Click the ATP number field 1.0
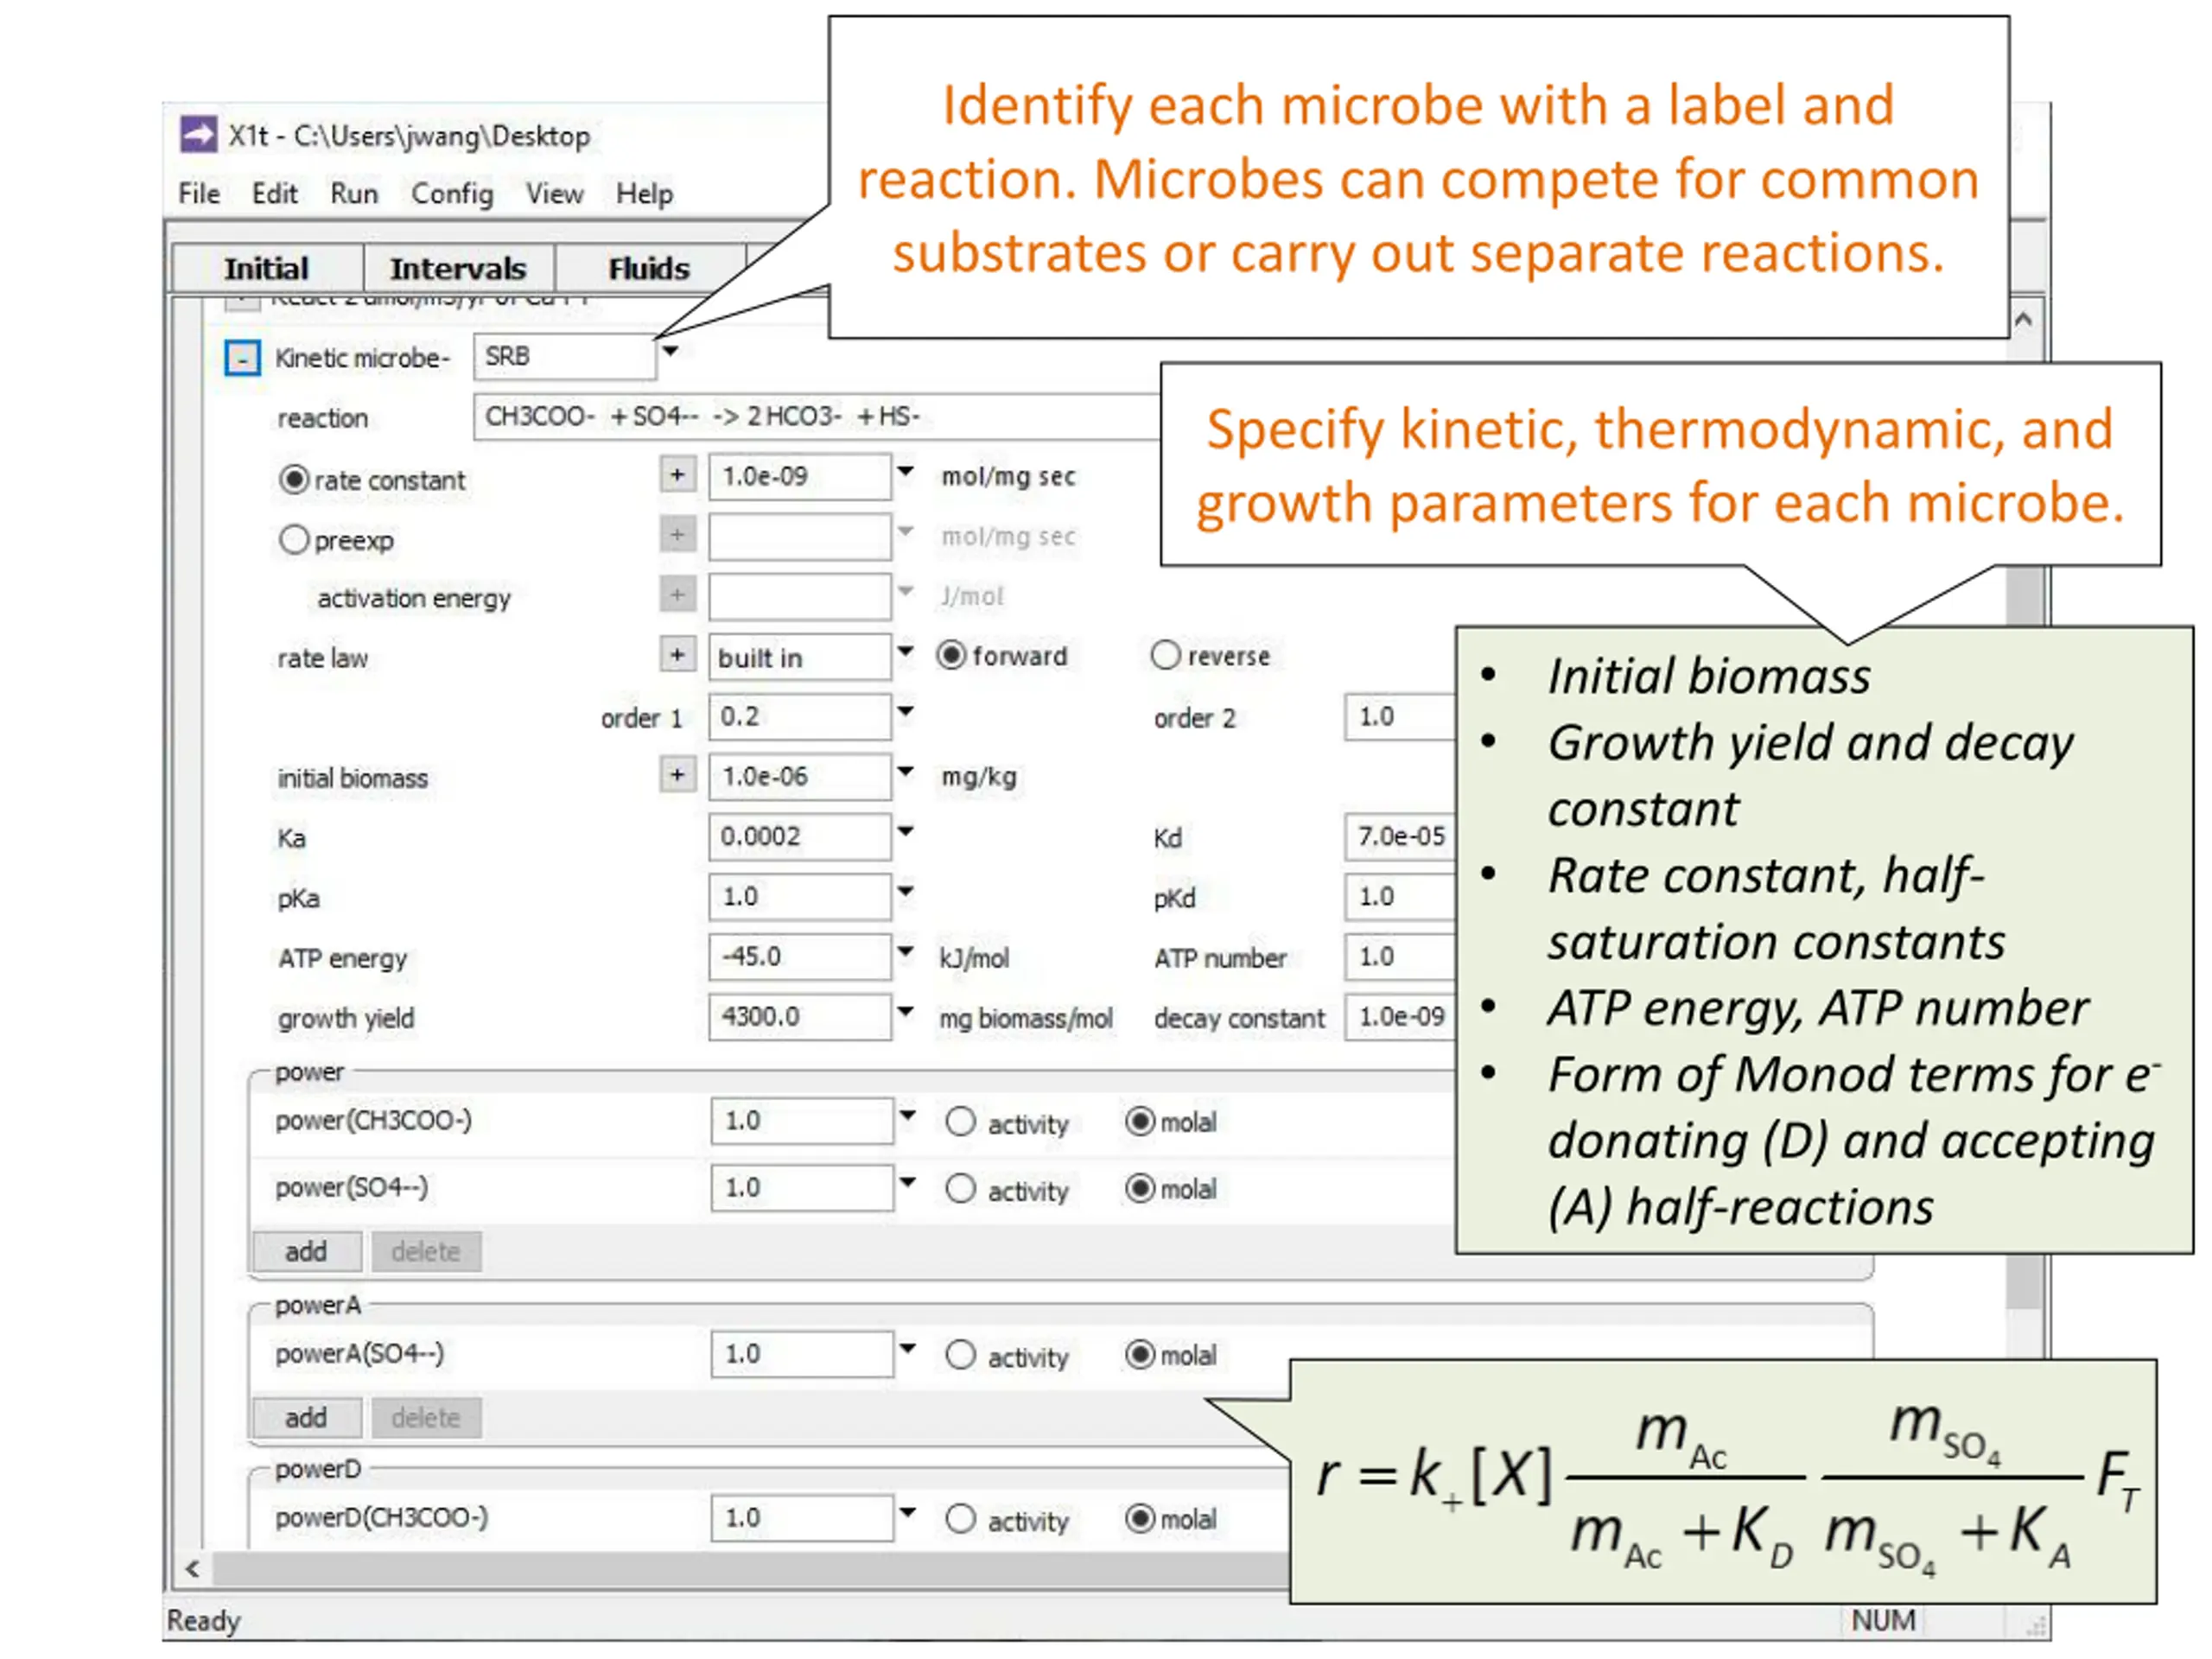 (1400, 957)
